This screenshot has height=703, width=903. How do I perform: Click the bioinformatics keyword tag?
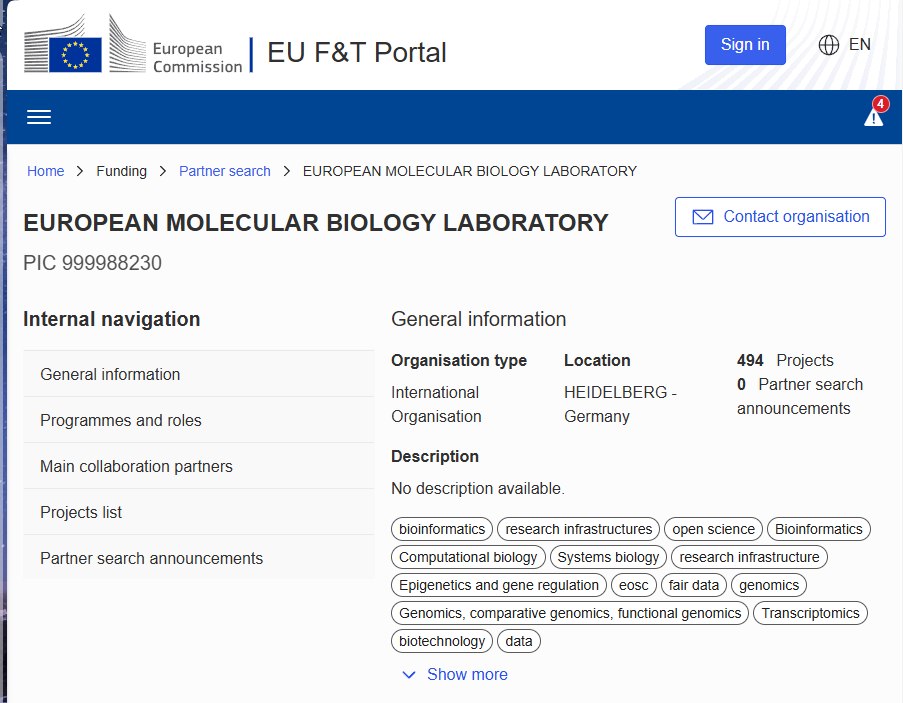point(442,529)
